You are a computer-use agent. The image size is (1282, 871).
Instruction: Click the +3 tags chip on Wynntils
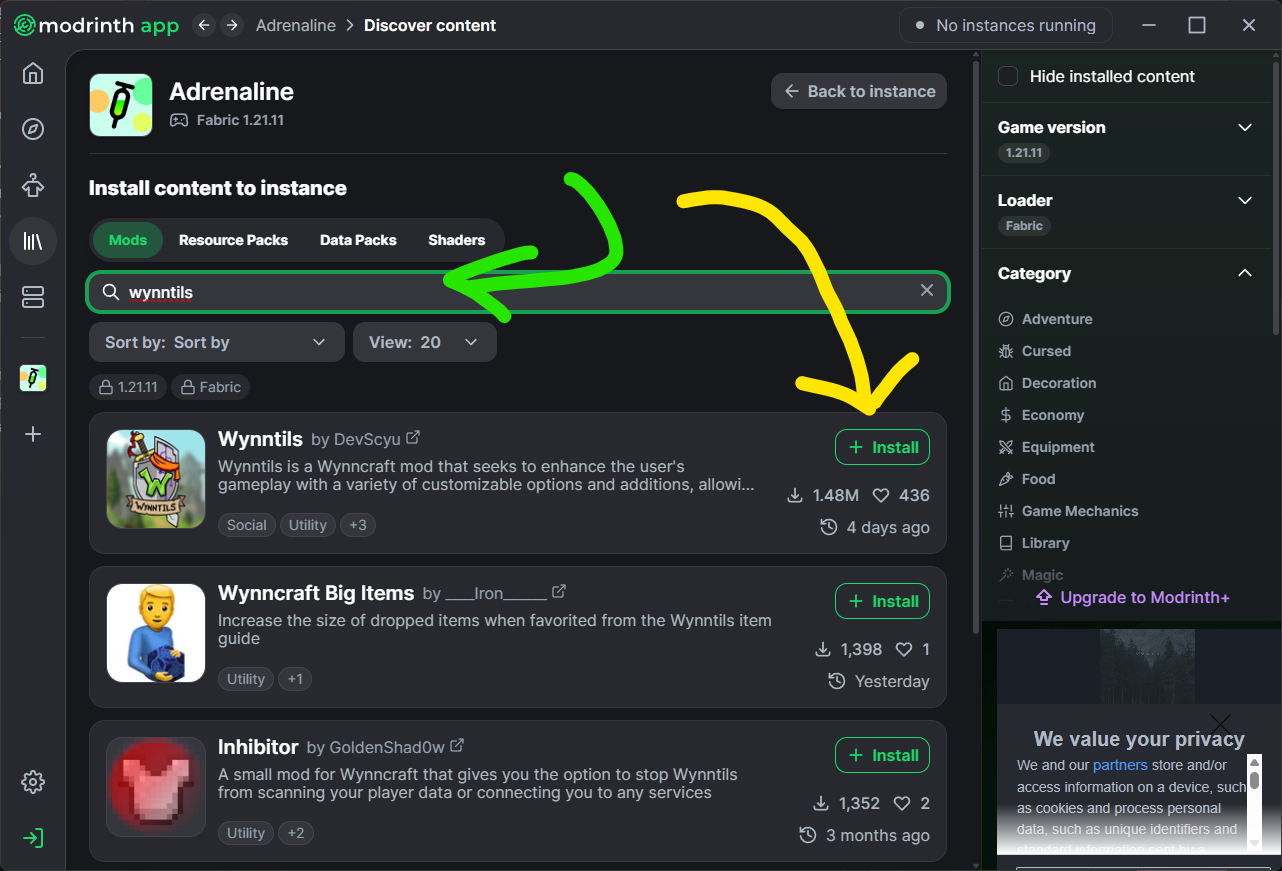358,525
